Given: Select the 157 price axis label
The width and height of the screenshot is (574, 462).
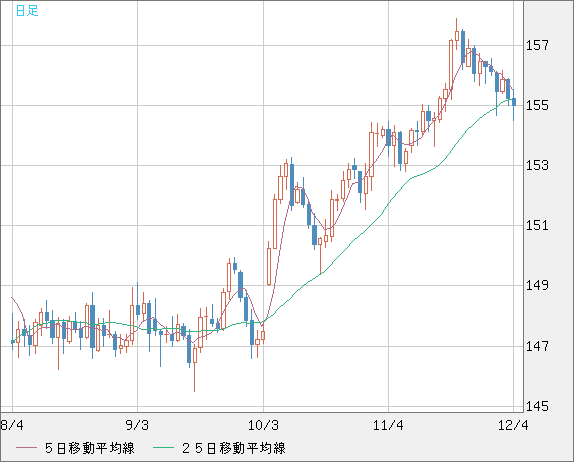Looking at the screenshot, I should click(537, 45).
